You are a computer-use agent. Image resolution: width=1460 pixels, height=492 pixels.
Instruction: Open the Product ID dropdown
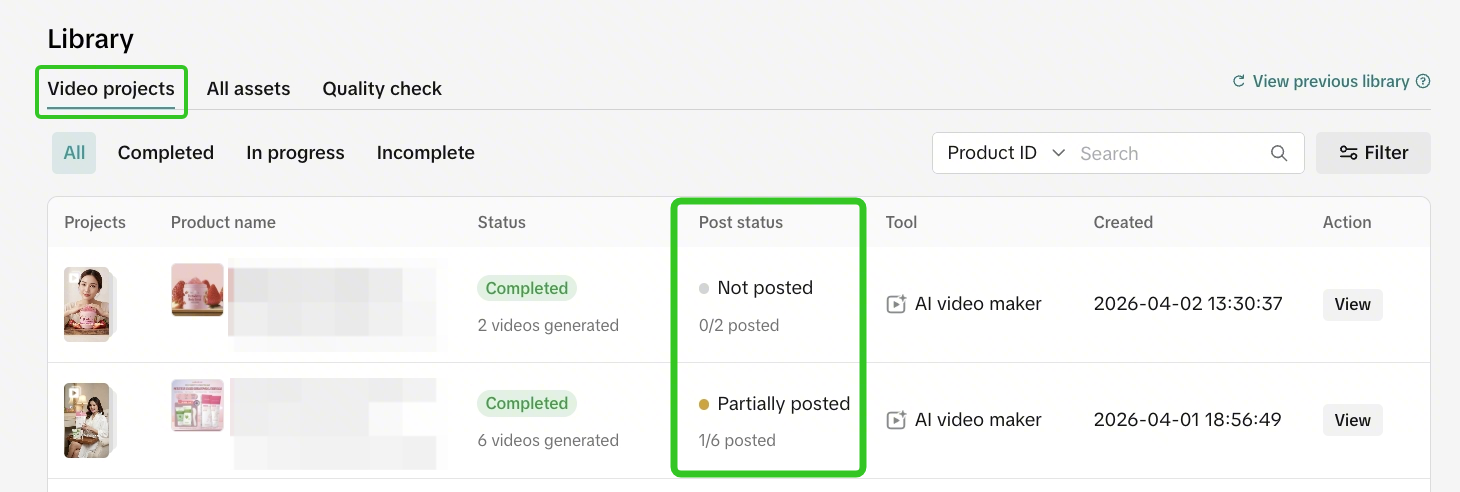(x=1006, y=153)
